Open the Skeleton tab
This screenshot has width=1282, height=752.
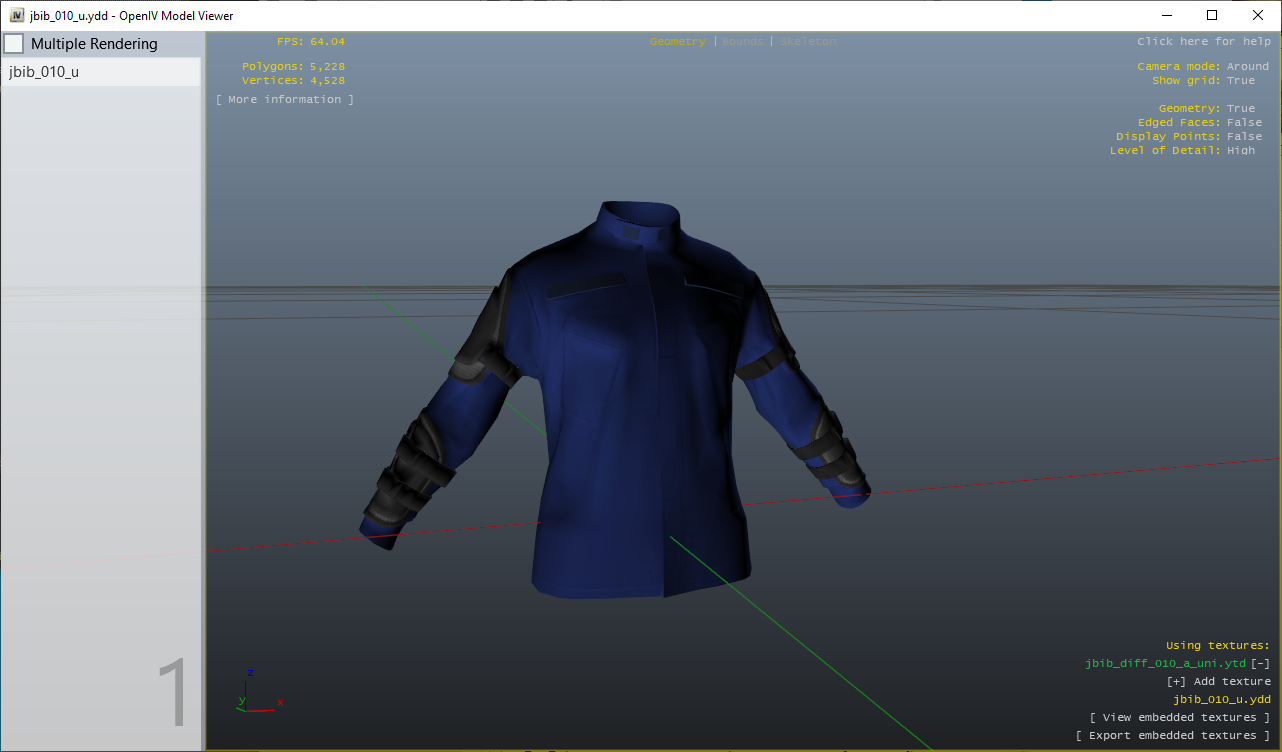point(807,41)
